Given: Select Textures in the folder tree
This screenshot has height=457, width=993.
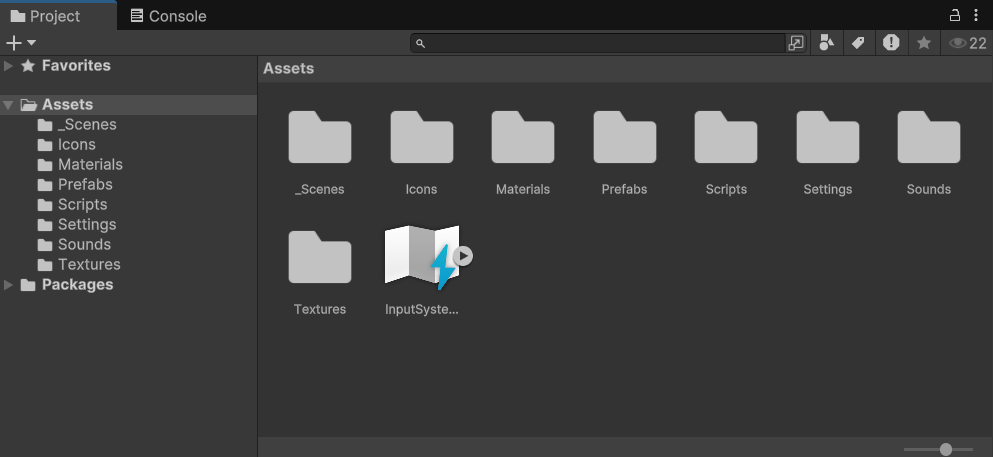Looking at the screenshot, I should tap(89, 265).
